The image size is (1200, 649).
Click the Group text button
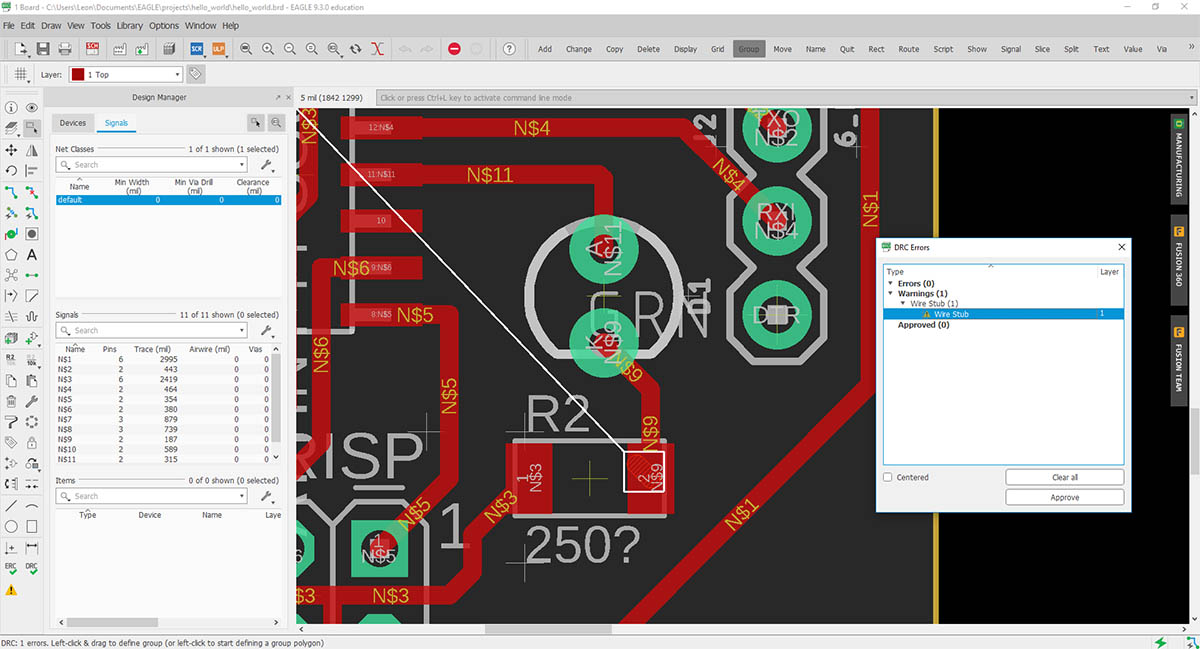pyautogui.click(x=748, y=49)
